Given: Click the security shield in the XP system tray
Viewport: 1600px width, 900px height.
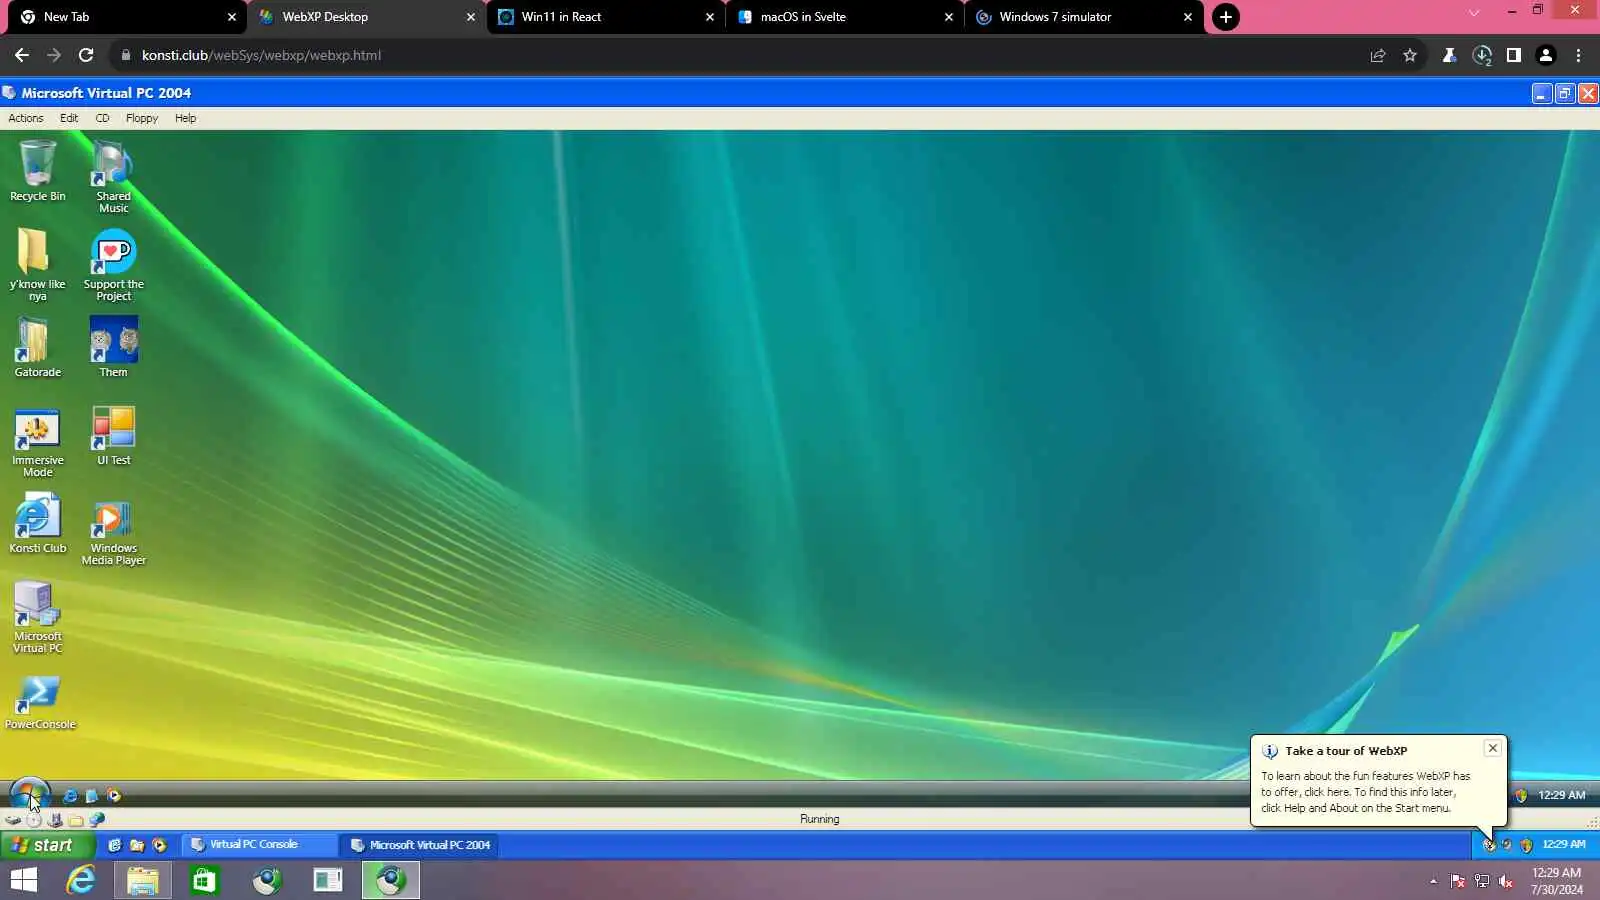Looking at the screenshot, I should [1526, 845].
